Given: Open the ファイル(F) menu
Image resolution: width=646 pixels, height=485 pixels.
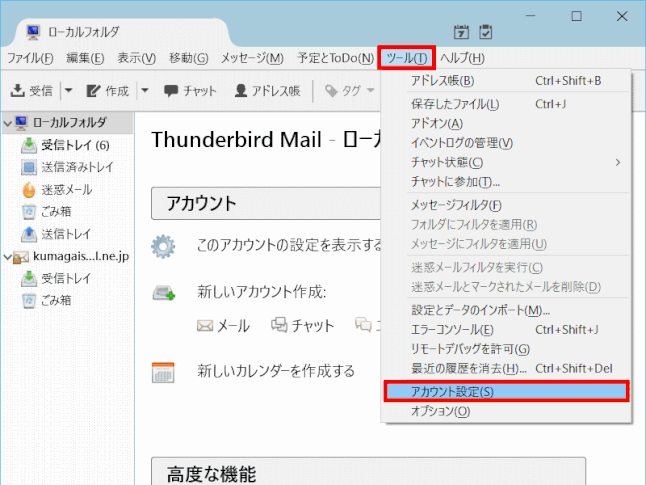Looking at the screenshot, I should [30, 58].
